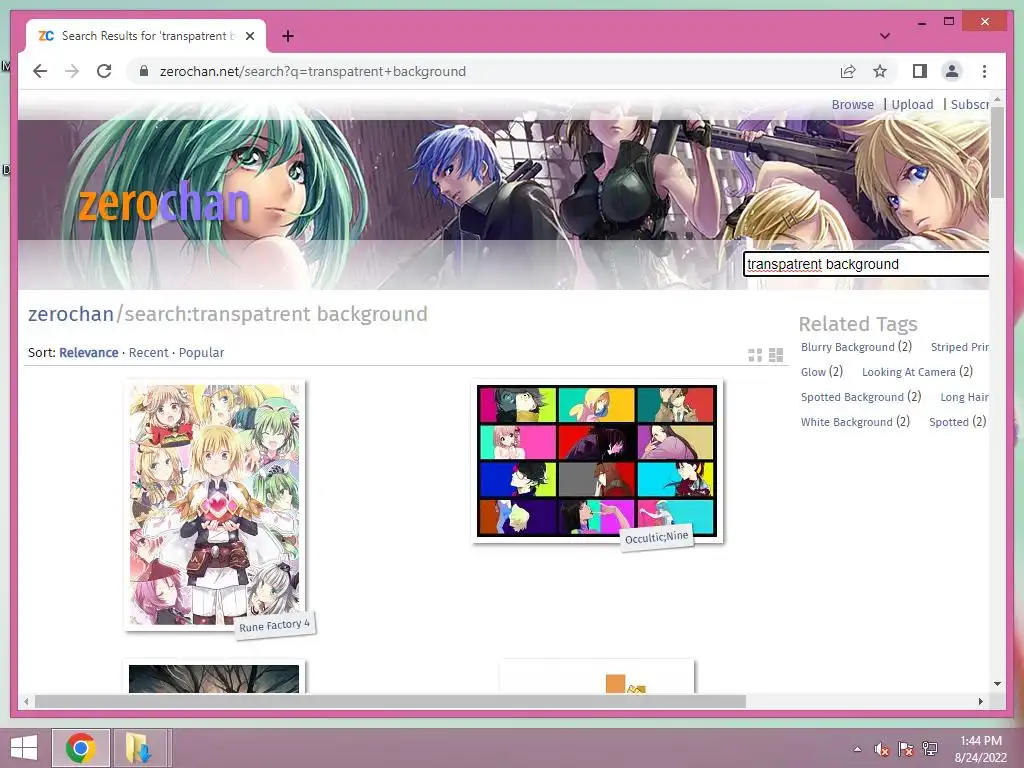Click the Rune Factory 4 tag label
This screenshot has height=768, width=1024.
point(274,626)
